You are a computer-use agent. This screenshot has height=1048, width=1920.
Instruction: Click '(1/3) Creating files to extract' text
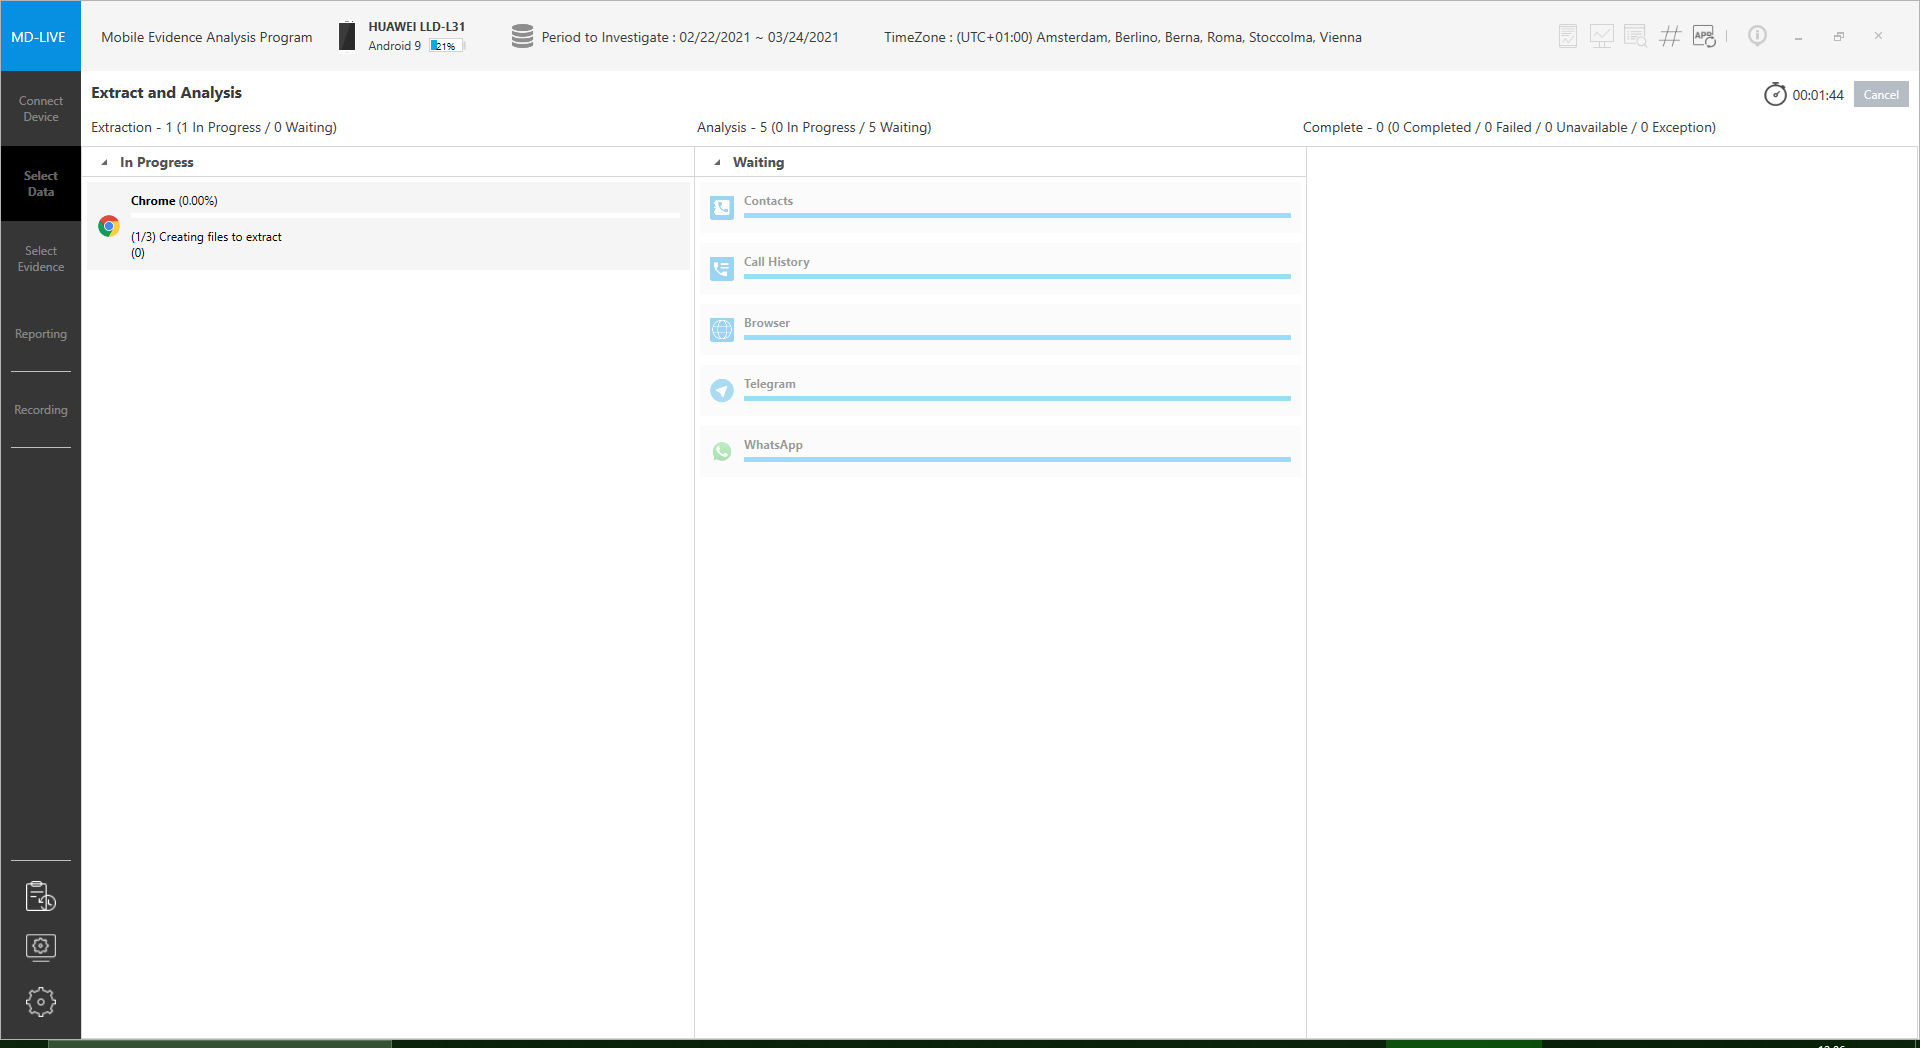tap(206, 237)
